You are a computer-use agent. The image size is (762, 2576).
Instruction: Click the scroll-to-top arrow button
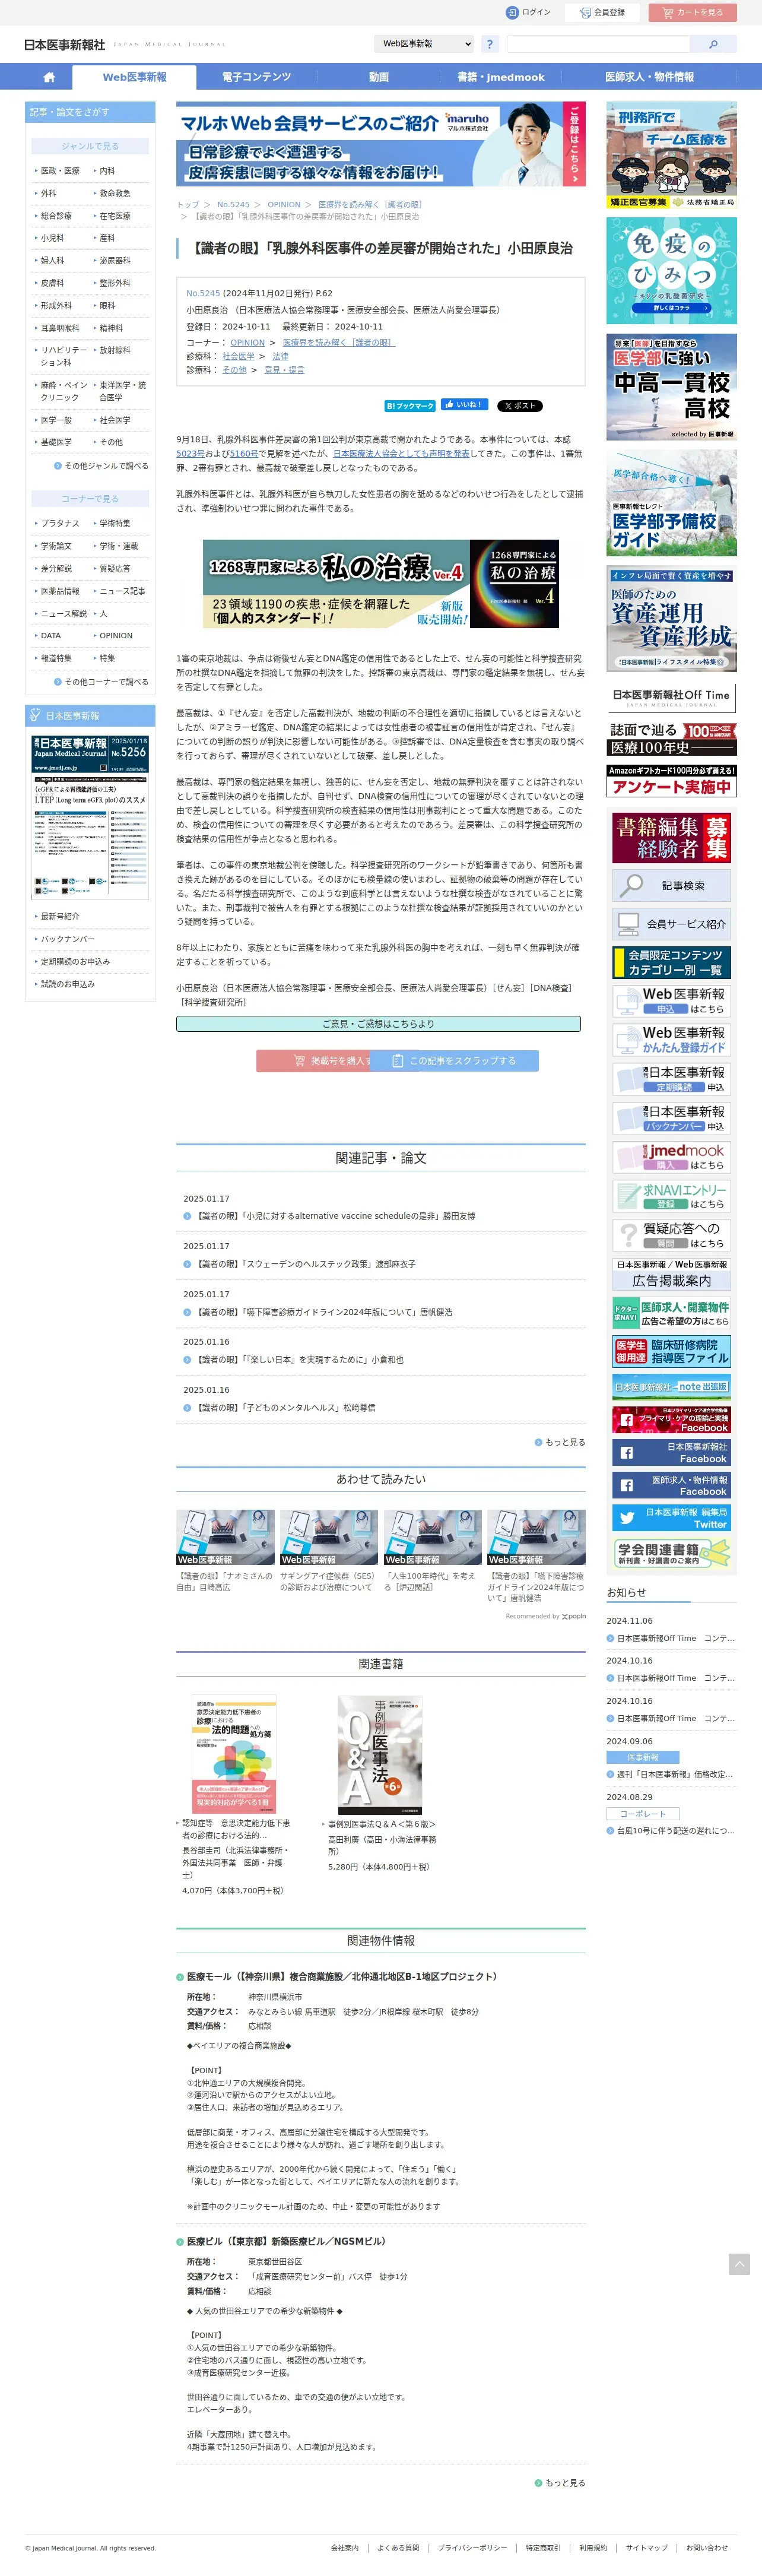[x=739, y=2264]
